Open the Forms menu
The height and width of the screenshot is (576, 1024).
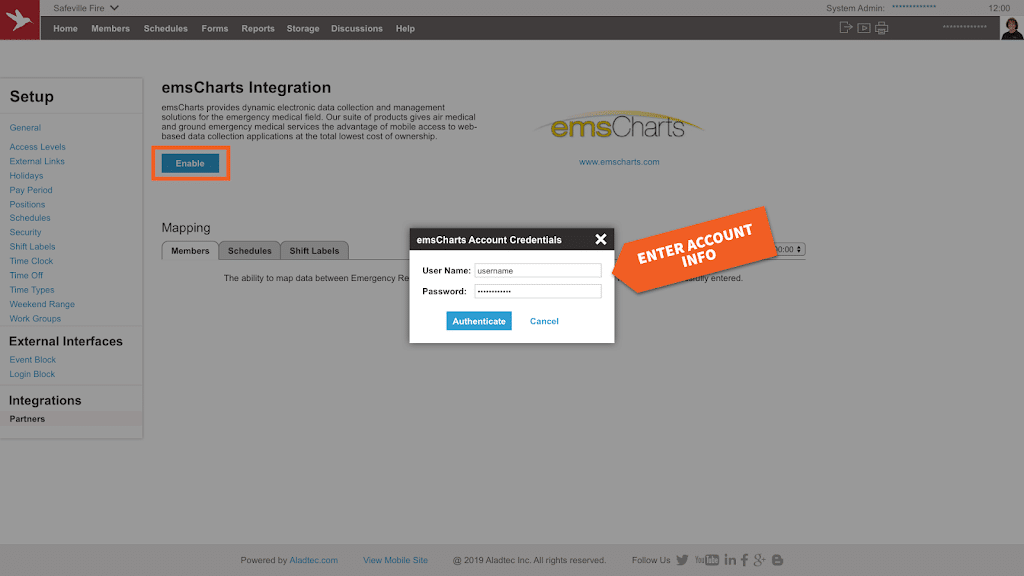pyautogui.click(x=215, y=29)
